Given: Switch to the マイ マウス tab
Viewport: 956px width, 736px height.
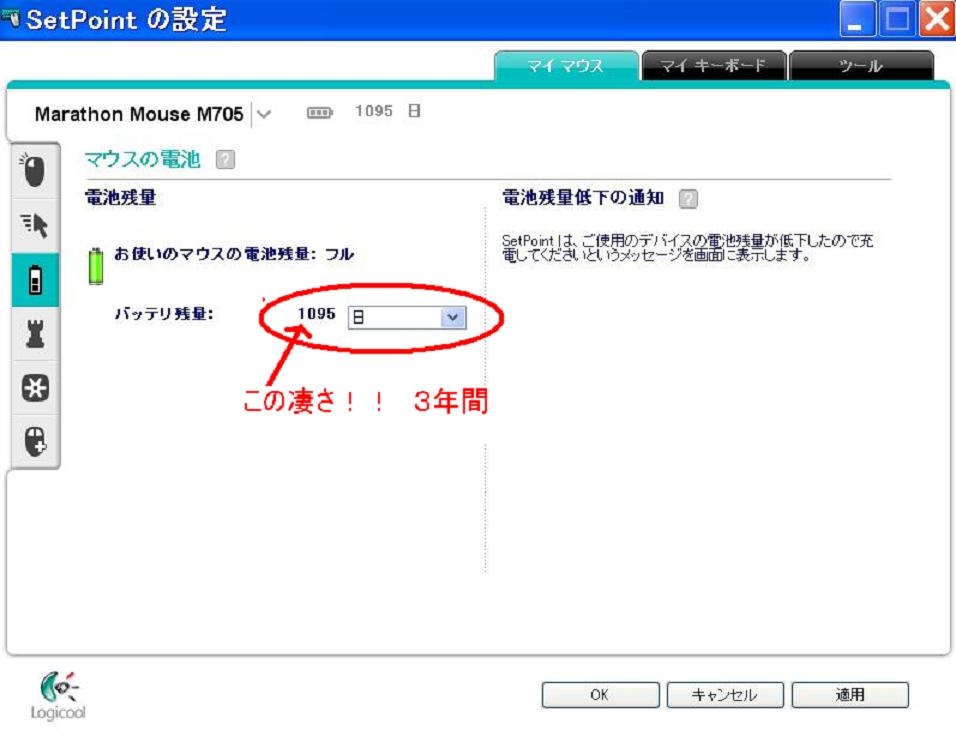Looking at the screenshot, I should coord(566,66).
